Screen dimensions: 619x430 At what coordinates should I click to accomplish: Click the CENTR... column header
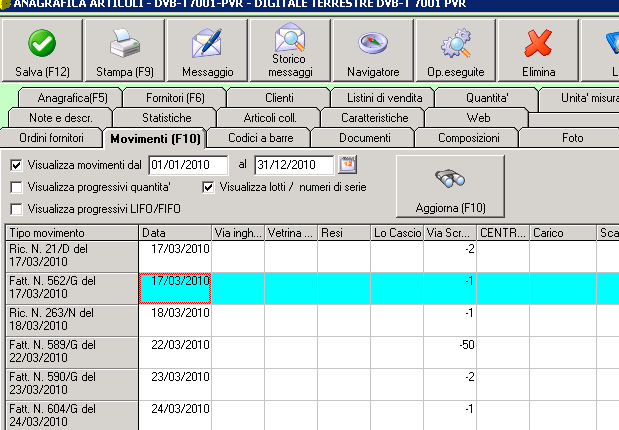coord(503,233)
